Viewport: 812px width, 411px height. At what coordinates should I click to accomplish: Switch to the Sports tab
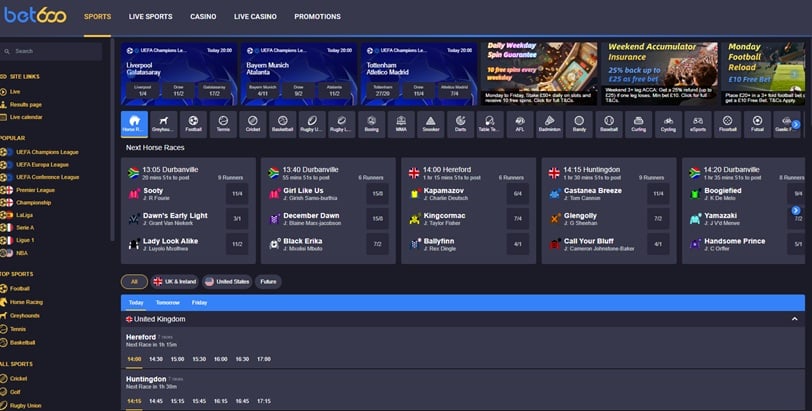[97, 17]
